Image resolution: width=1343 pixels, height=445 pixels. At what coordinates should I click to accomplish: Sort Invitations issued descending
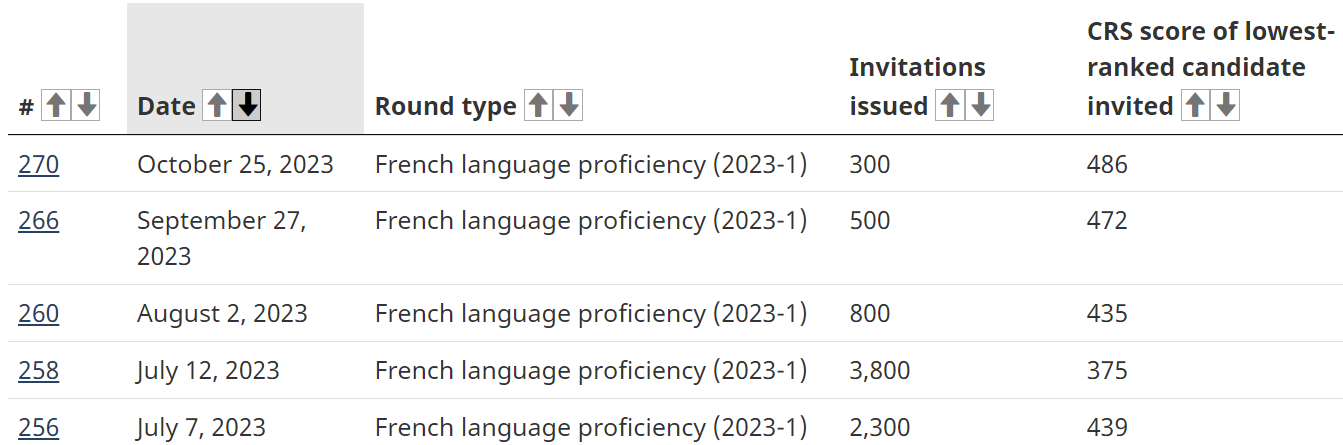pyautogui.click(x=980, y=105)
